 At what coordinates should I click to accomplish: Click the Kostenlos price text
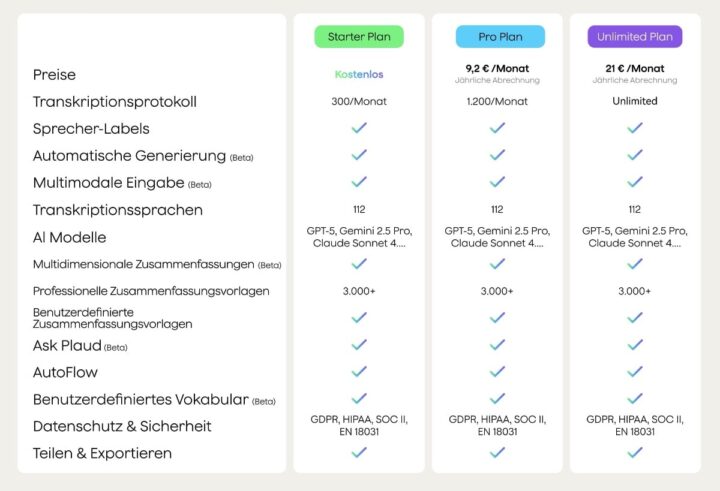tap(359, 74)
